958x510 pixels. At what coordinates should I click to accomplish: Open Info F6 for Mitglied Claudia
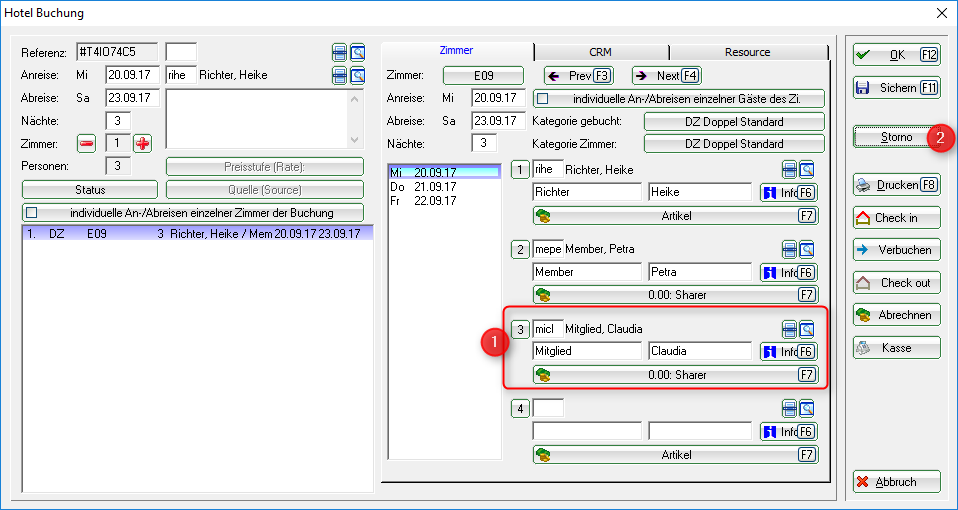click(789, 352)
